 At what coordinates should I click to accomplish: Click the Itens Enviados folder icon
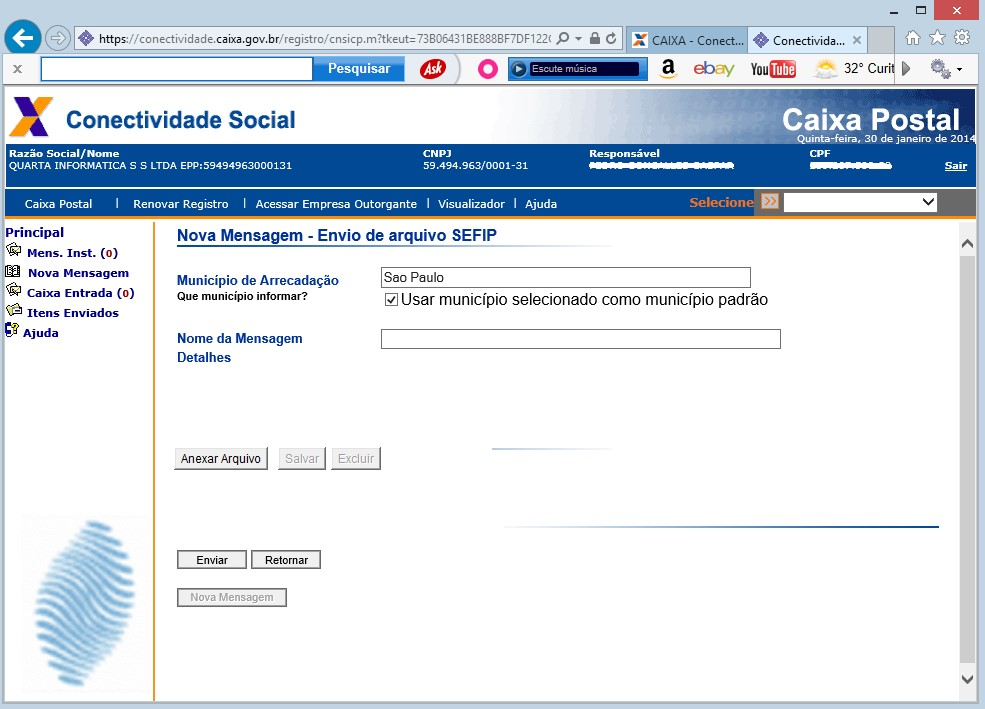(14, 310)
